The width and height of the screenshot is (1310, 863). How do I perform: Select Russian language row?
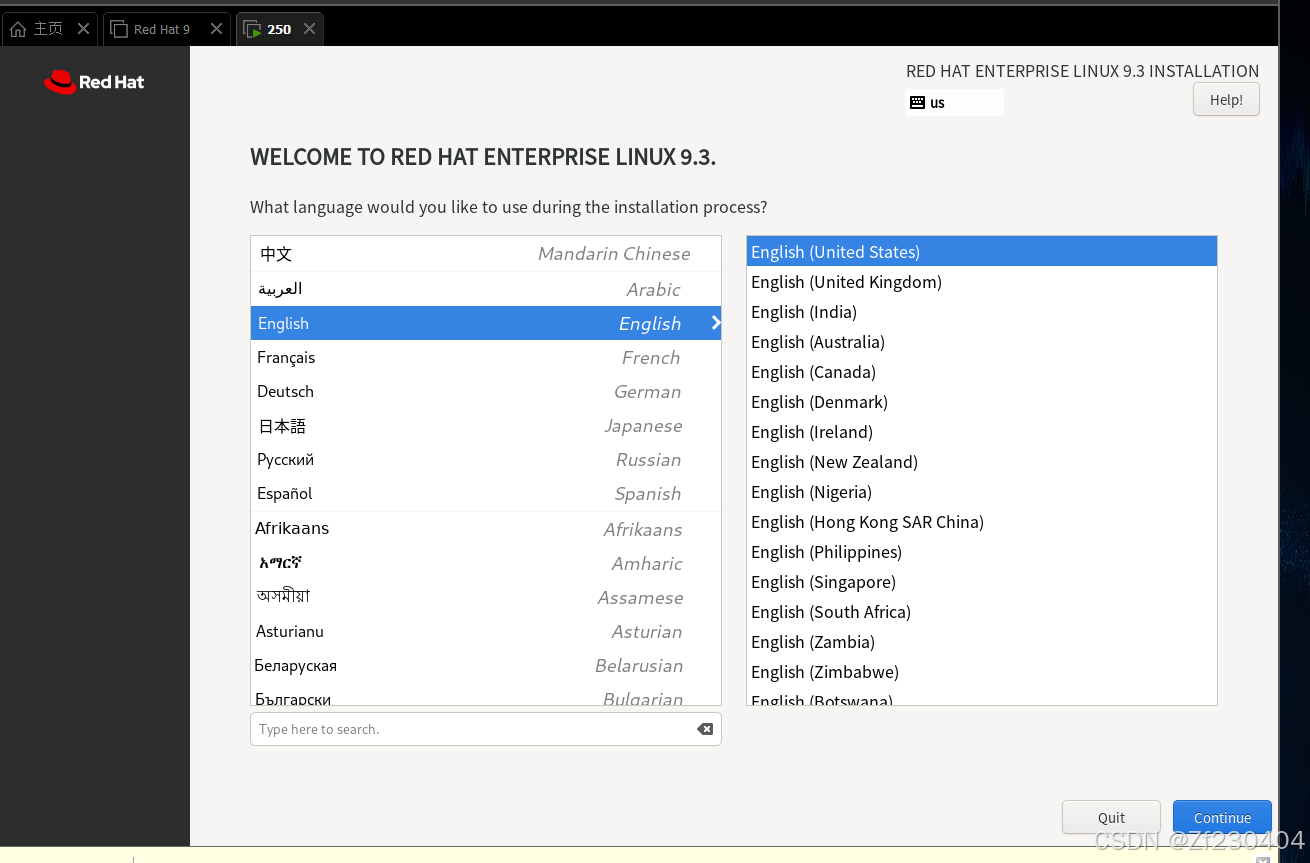click(x=485, y=459)
